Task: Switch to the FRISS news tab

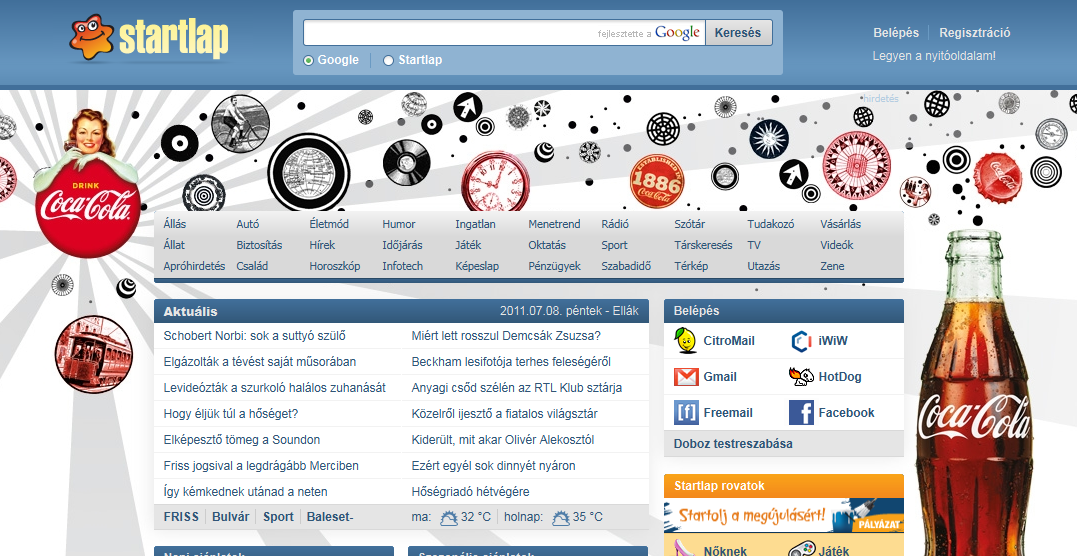Action: coord(181,517)
